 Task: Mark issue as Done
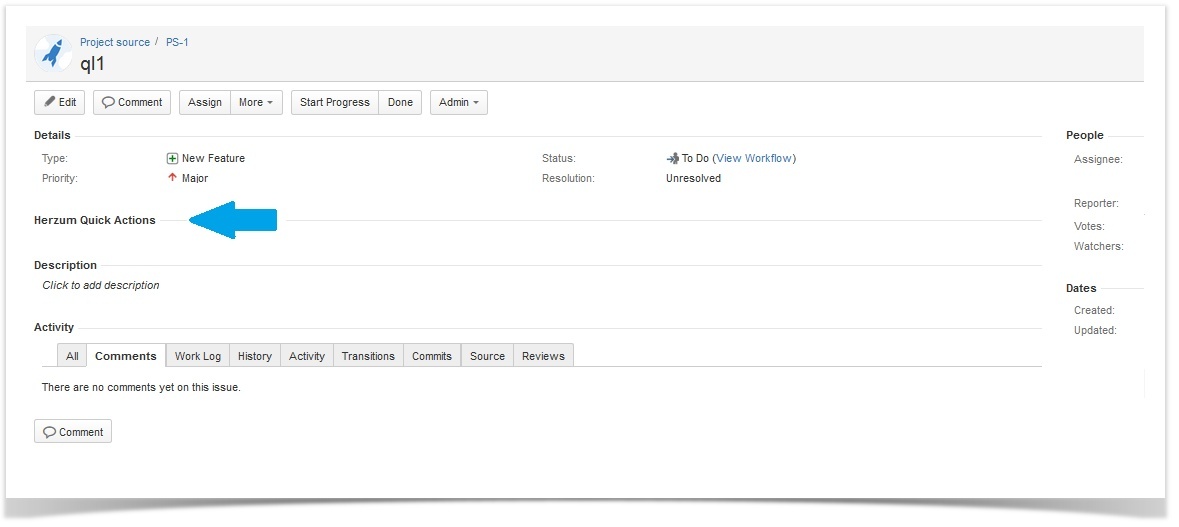[x=400, y=102]
